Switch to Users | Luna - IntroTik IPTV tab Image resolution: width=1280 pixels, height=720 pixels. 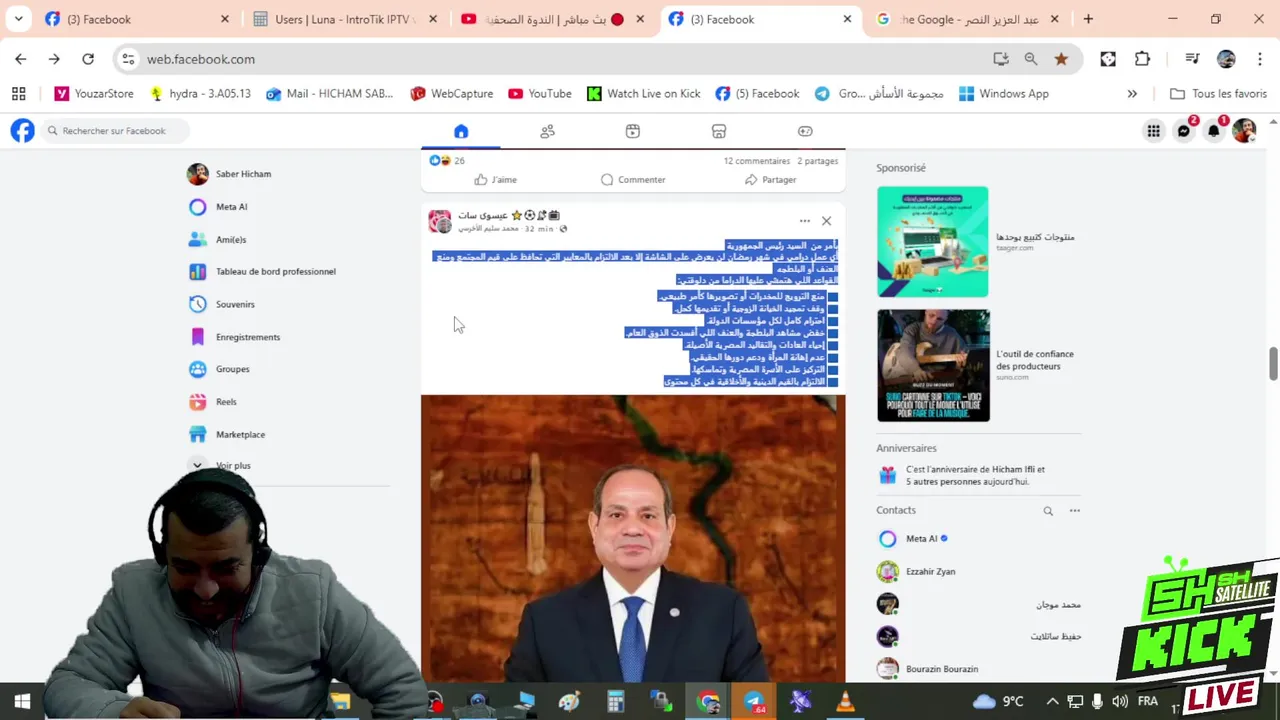click(343, 19)
